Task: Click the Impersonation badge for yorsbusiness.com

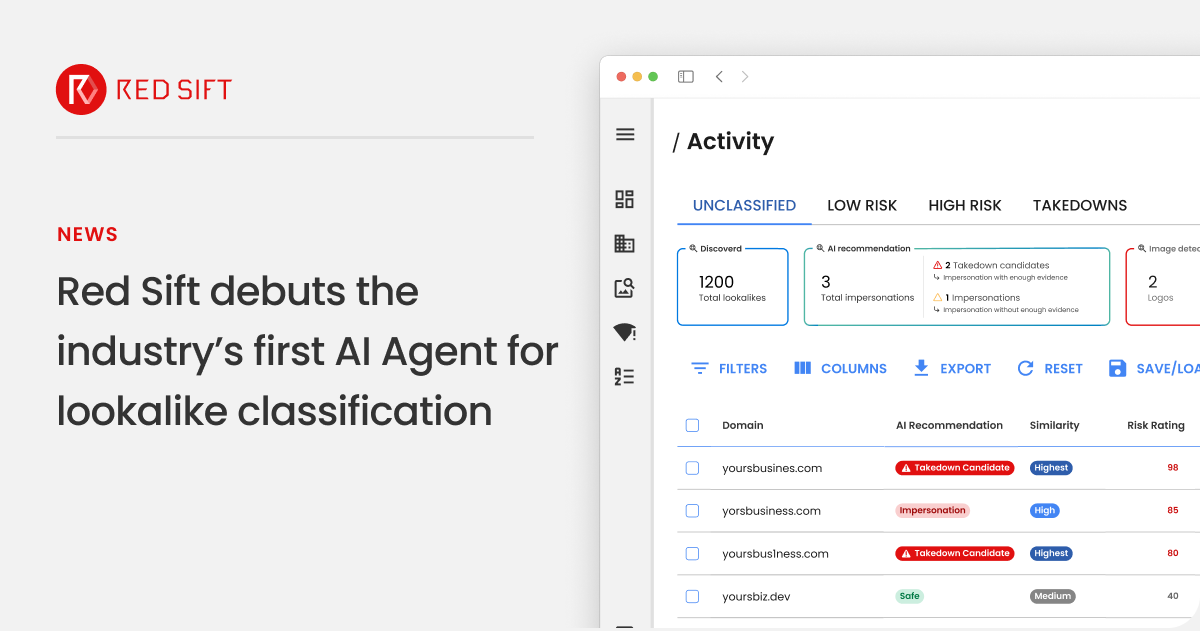Action: (x=932, y=510)
